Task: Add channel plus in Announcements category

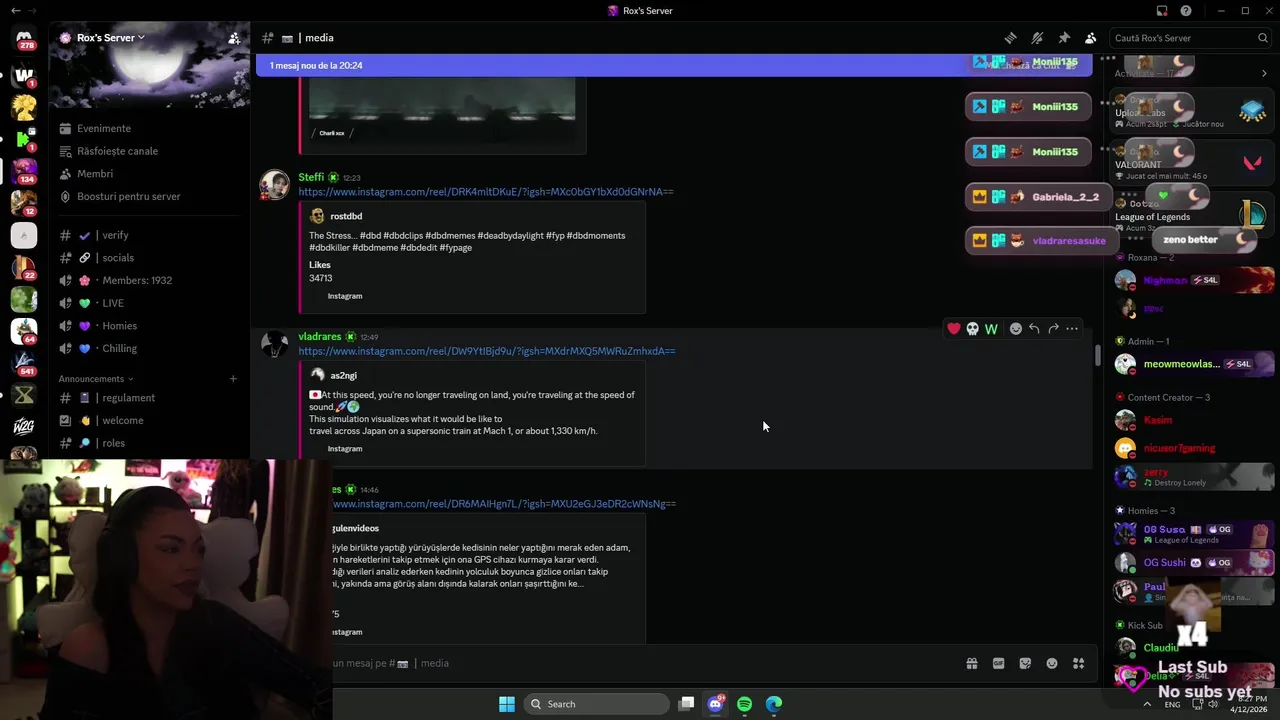Action: coord(233,379)
